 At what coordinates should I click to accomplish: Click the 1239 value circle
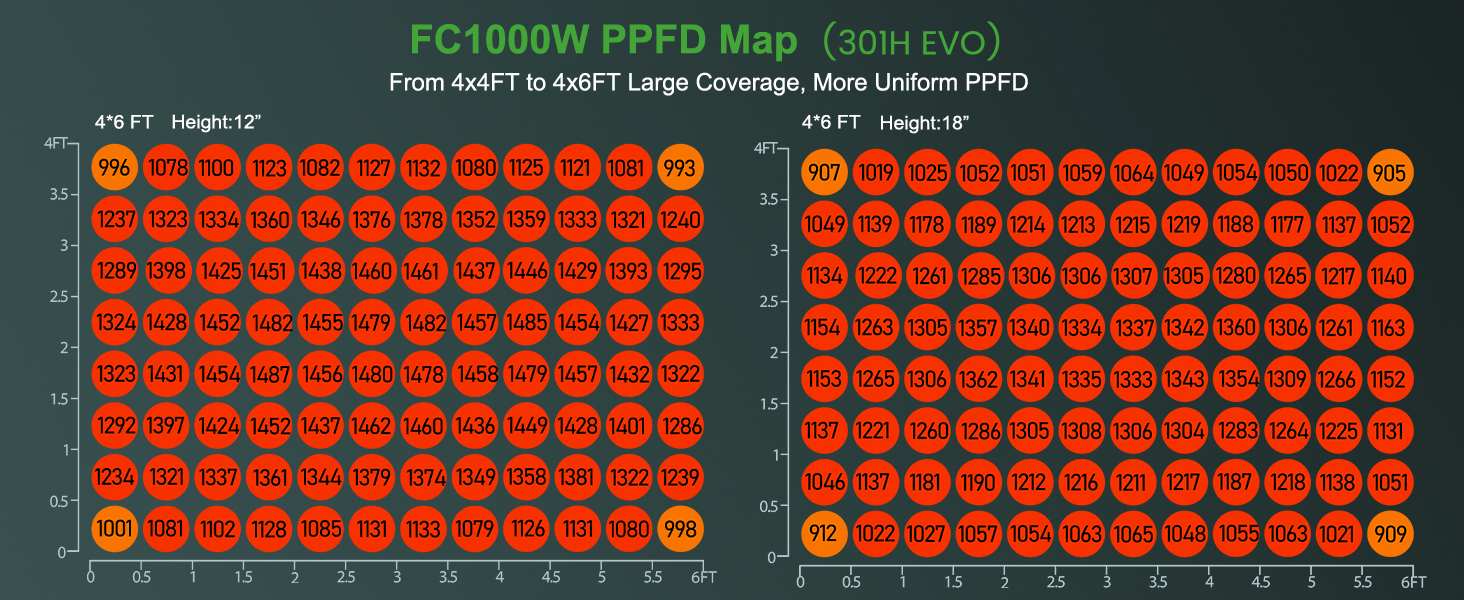680,478
